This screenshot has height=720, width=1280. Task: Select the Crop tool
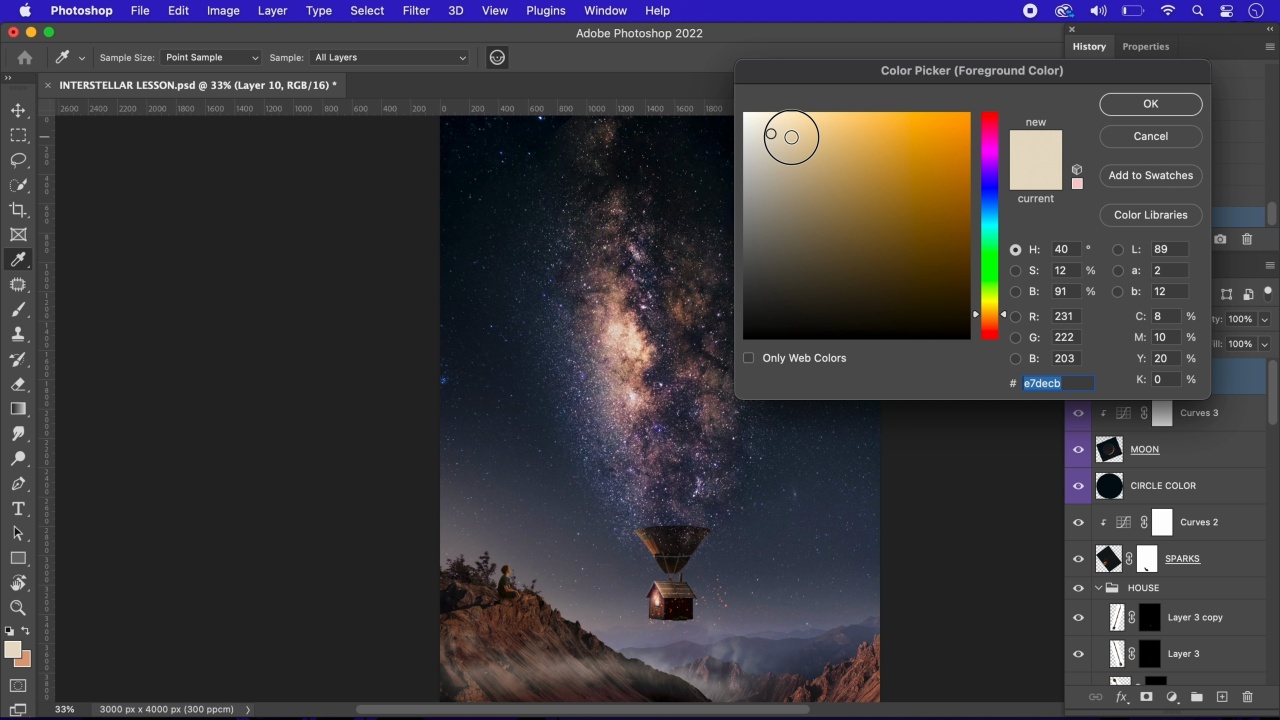tap(18, 210)
